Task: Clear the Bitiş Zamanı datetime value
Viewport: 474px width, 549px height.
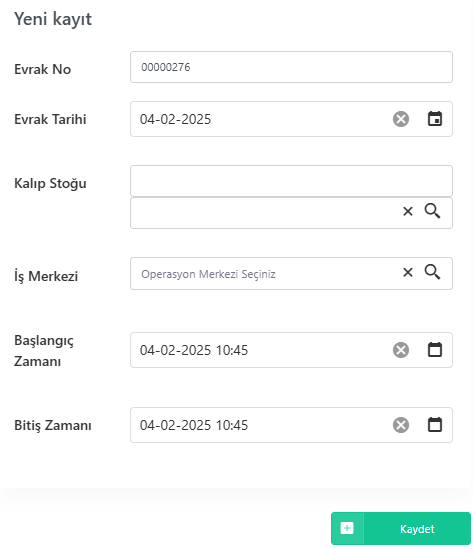Action: coord(401,425)
